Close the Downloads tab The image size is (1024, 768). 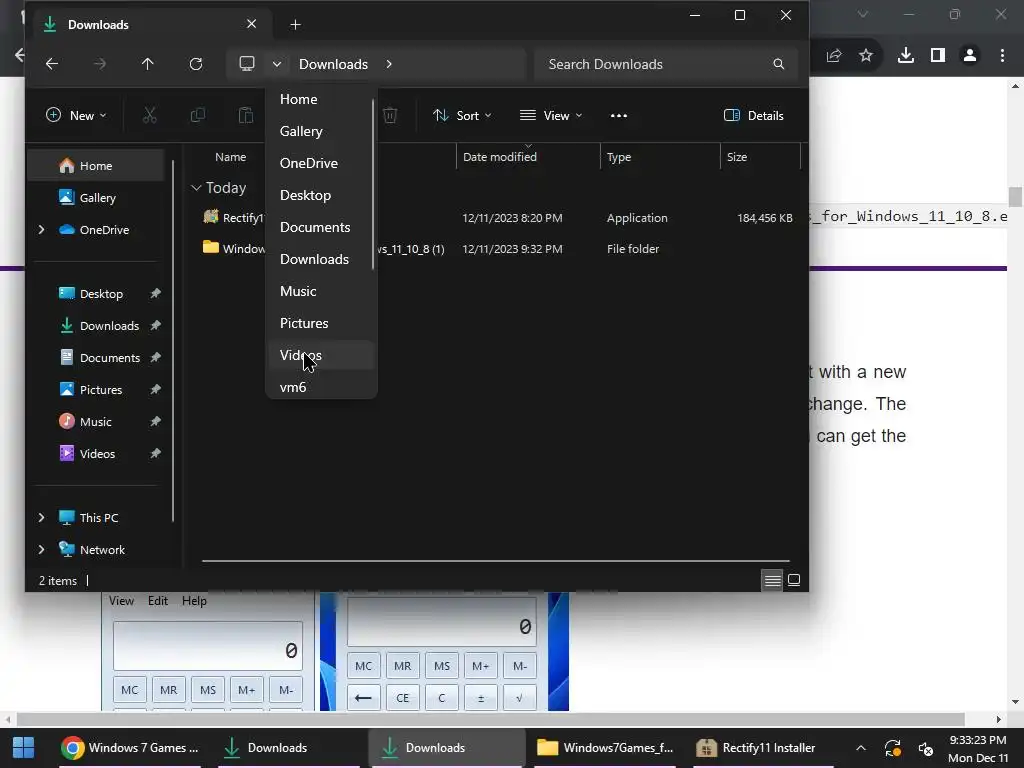coord(251,24)
